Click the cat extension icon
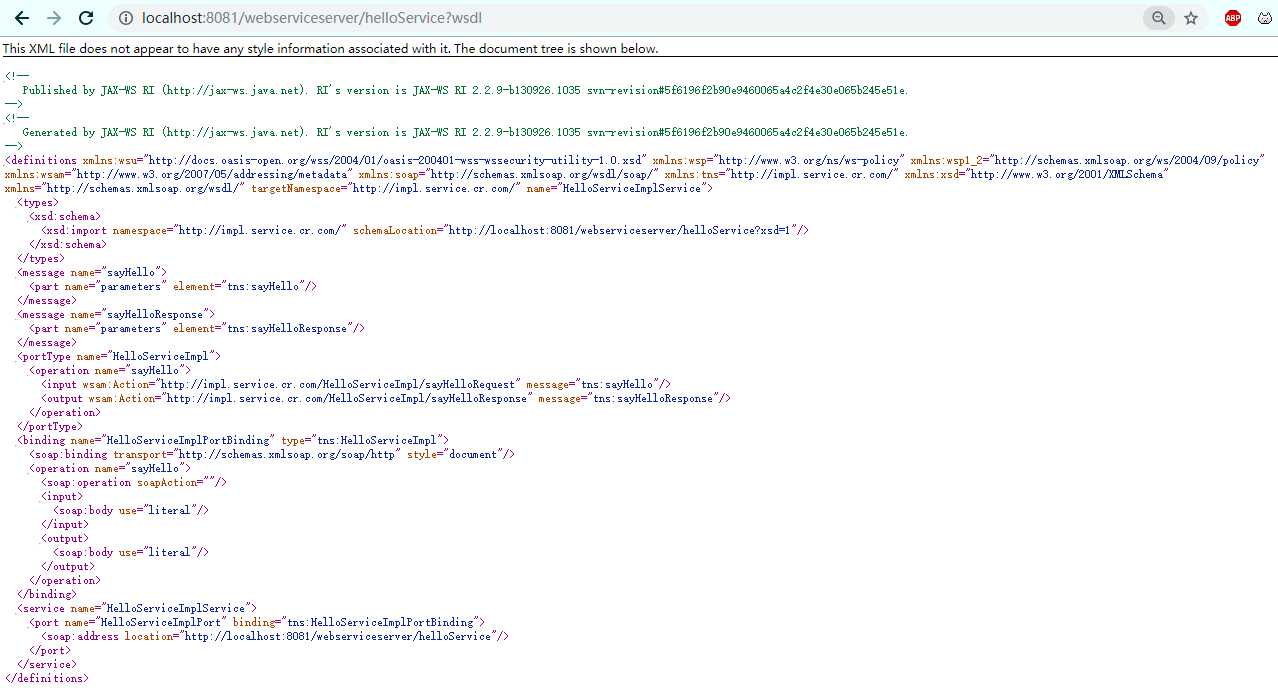 (x=1265, y=18)
